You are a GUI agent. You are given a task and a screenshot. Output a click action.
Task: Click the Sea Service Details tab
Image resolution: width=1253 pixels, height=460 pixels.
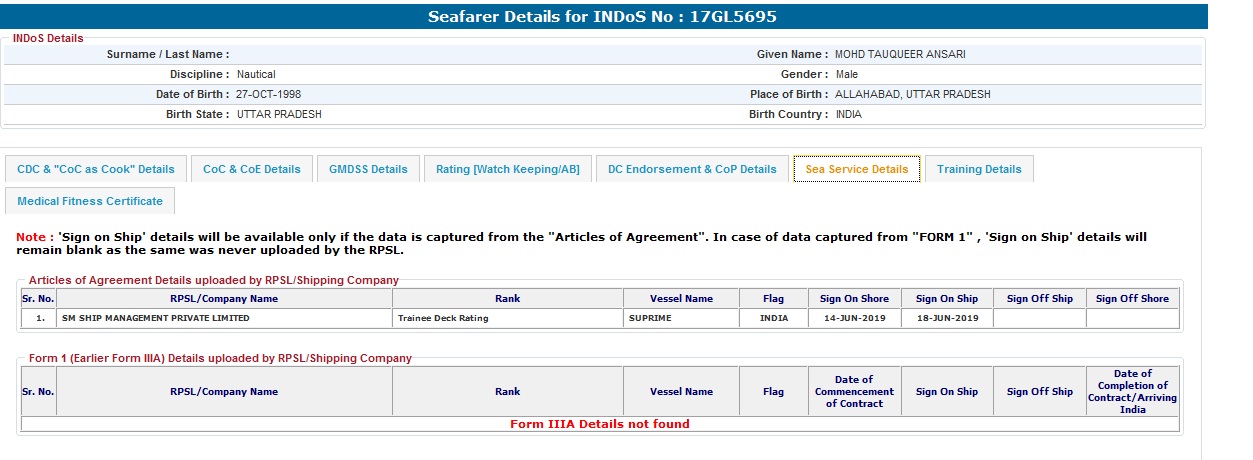855,169
